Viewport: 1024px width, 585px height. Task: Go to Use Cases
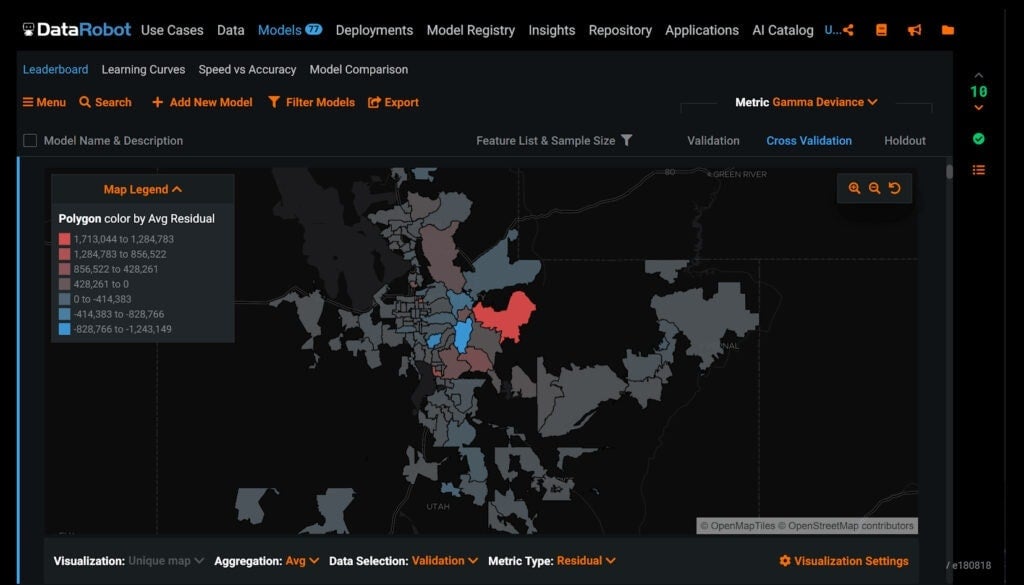click(x=172, y=30)
